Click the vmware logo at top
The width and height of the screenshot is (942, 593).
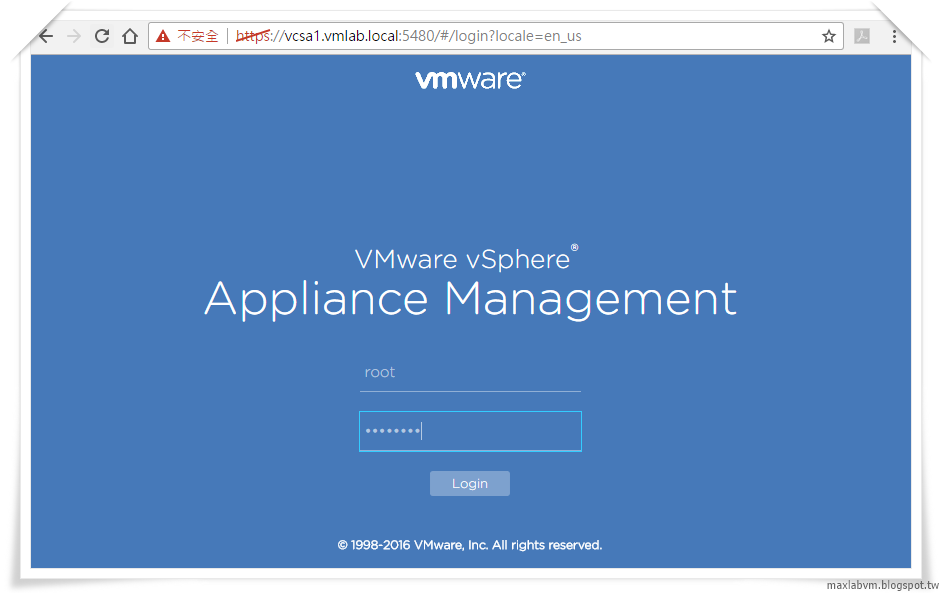pos(470,79)
